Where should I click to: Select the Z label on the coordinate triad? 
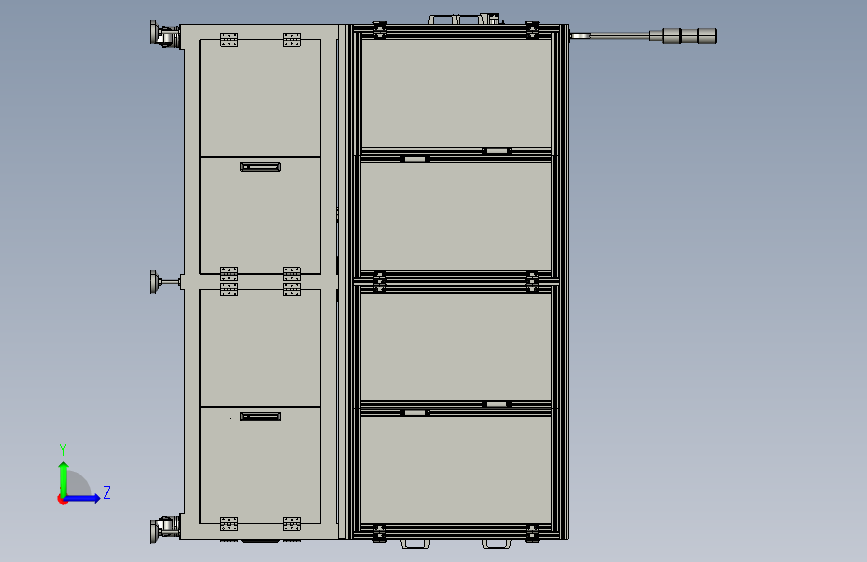[x=107, y=492]
